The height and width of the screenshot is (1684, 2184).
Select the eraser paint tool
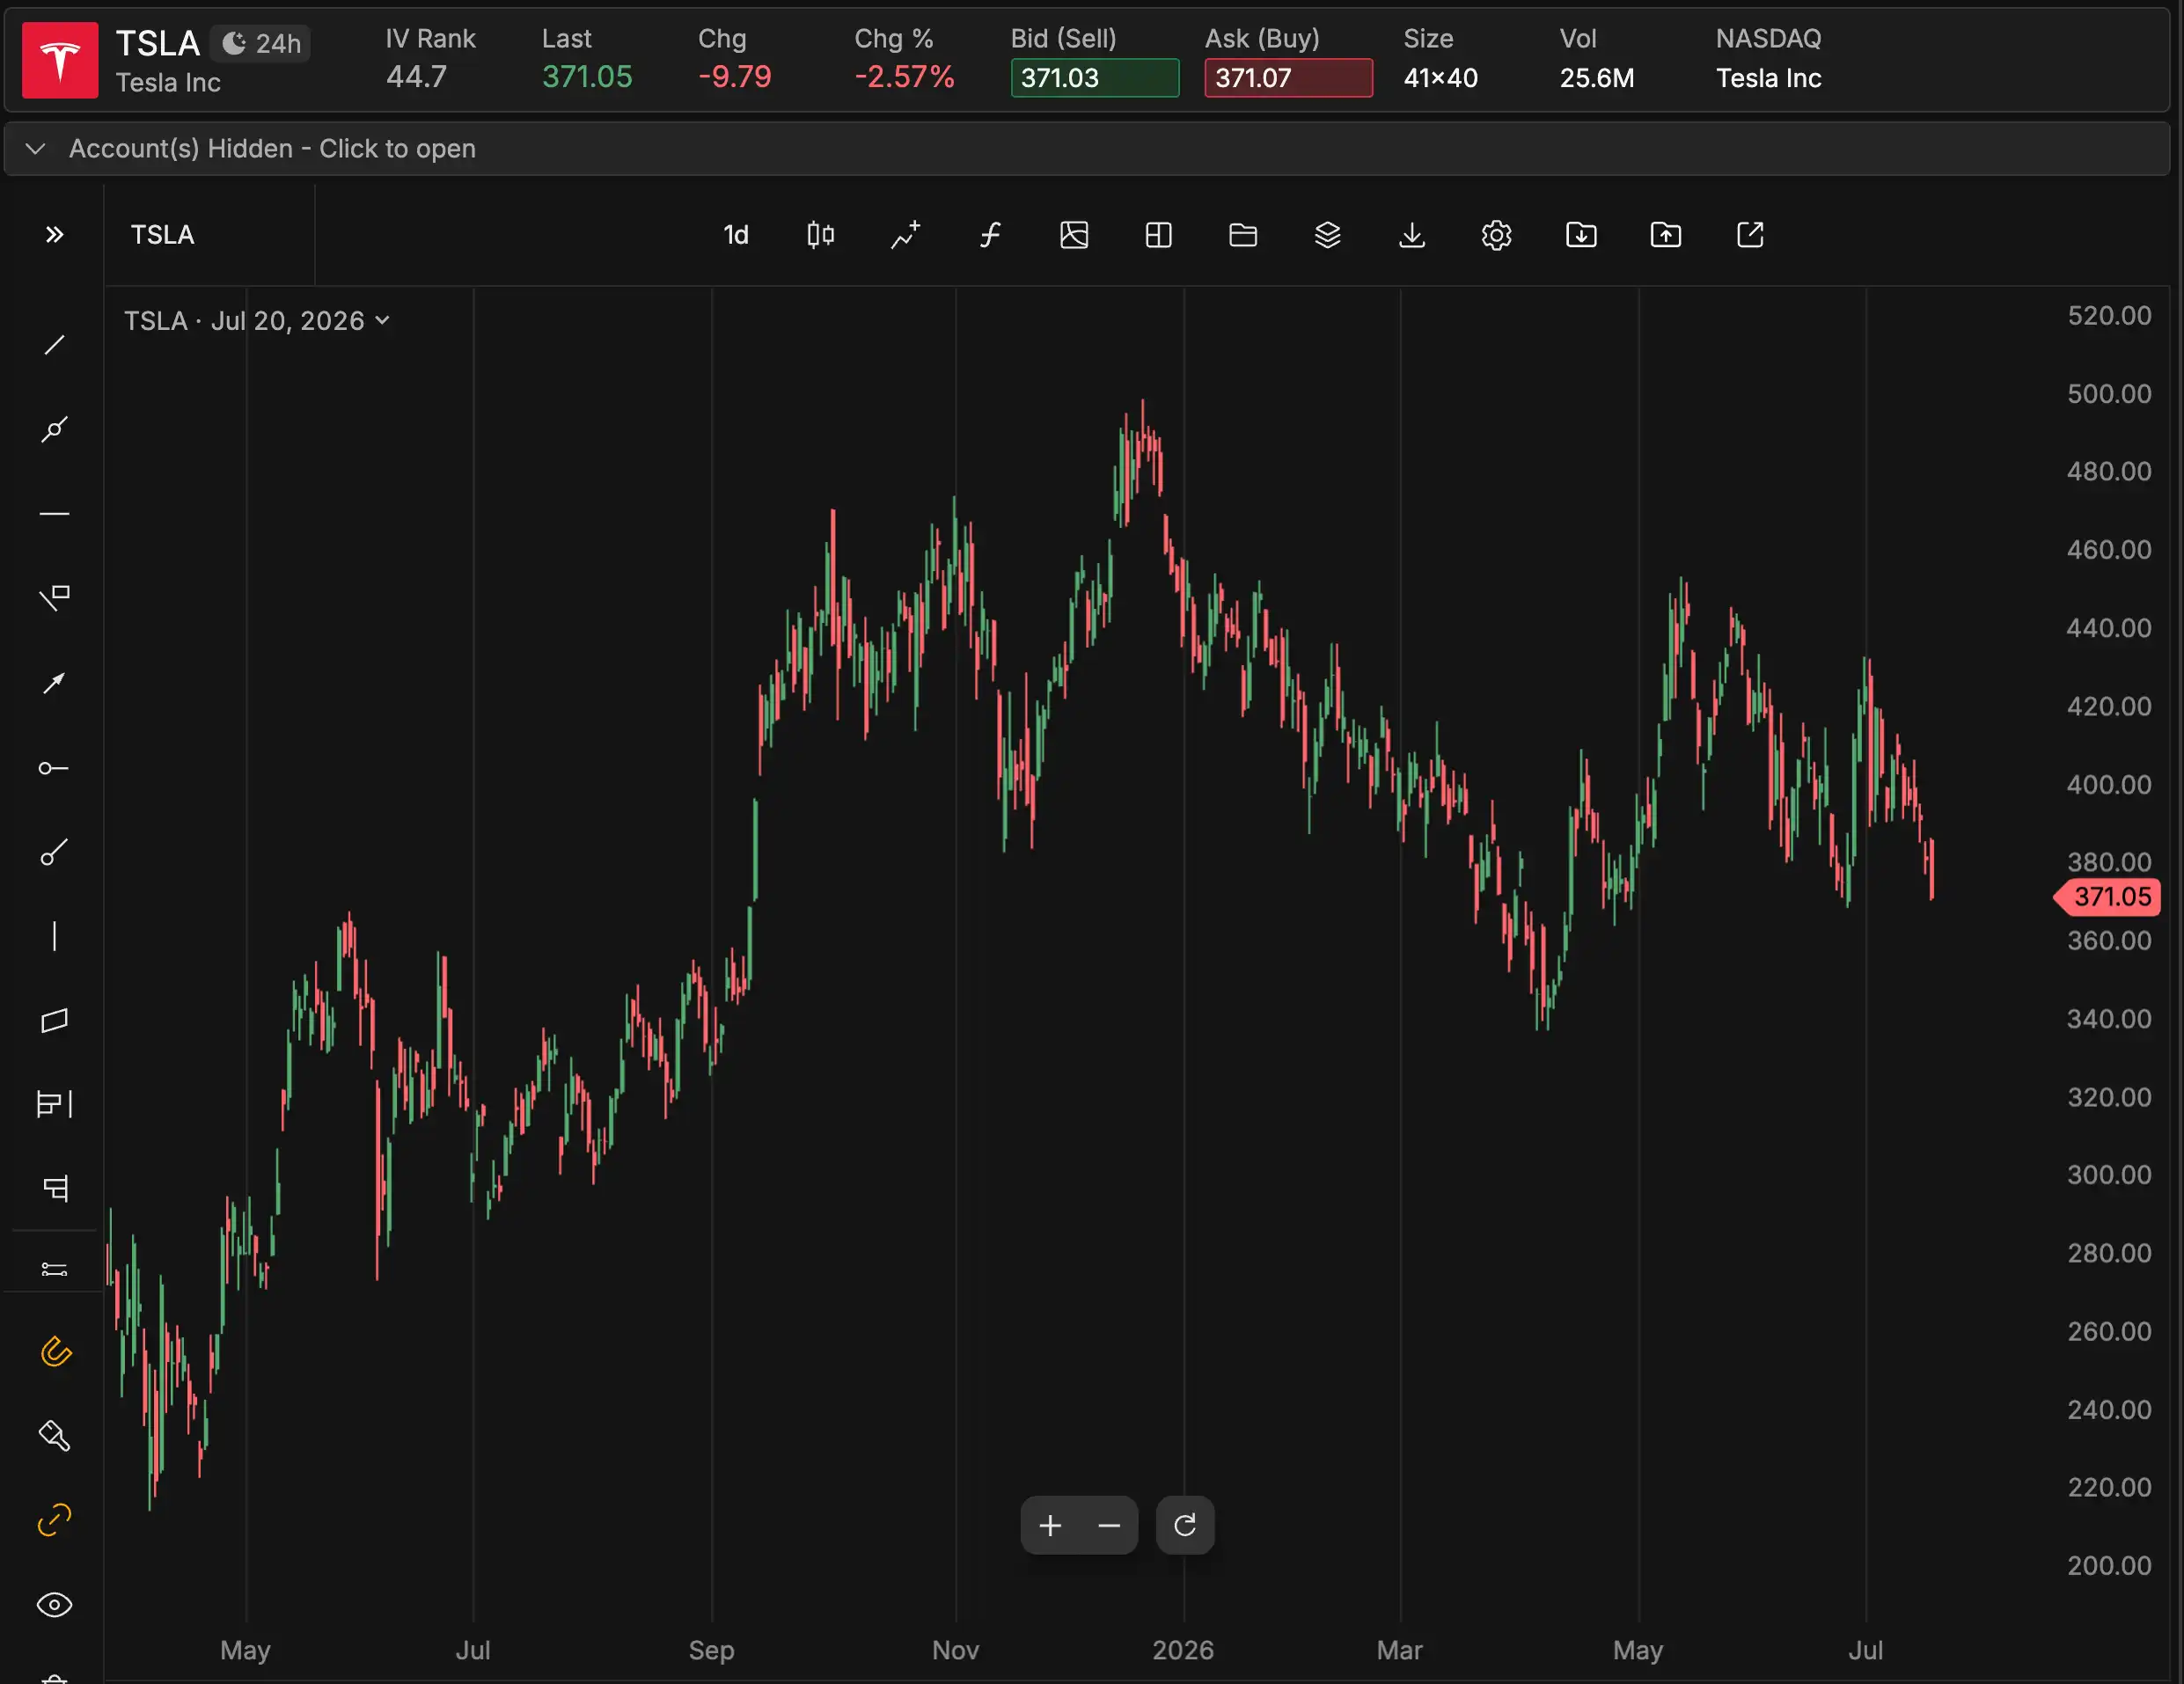click(x=54, y=1436)
